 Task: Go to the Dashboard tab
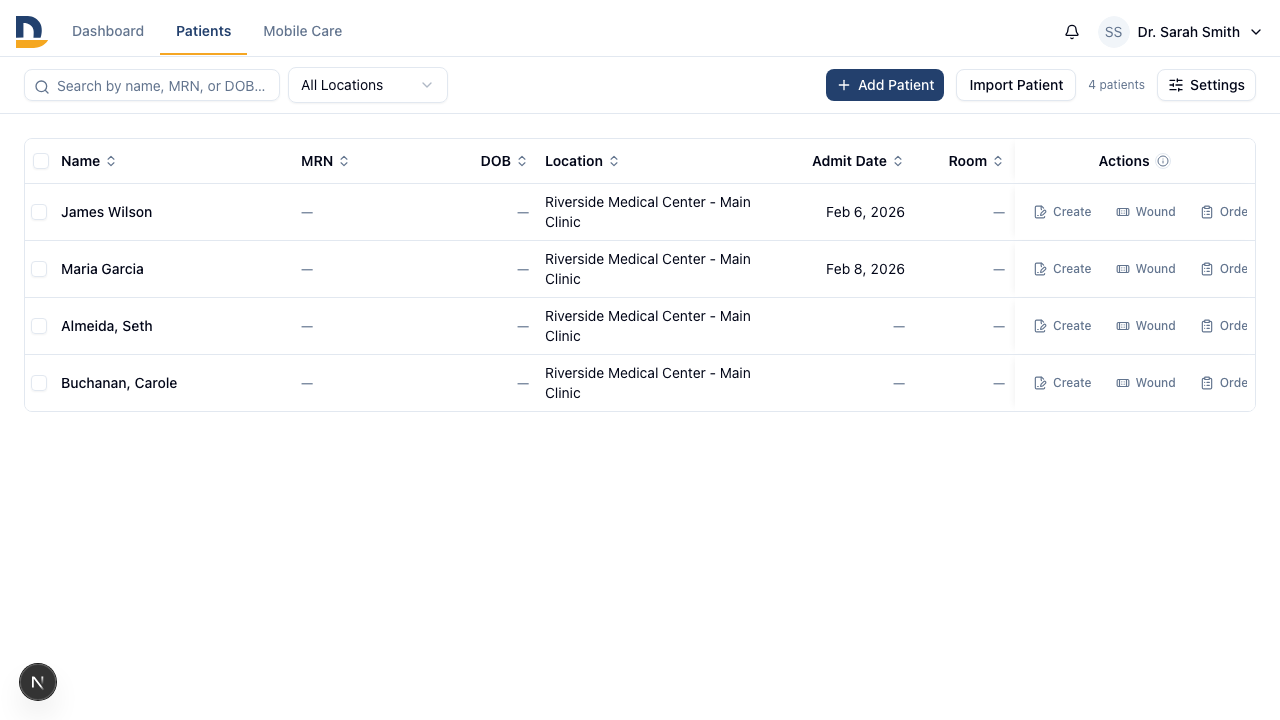[108, 31]
